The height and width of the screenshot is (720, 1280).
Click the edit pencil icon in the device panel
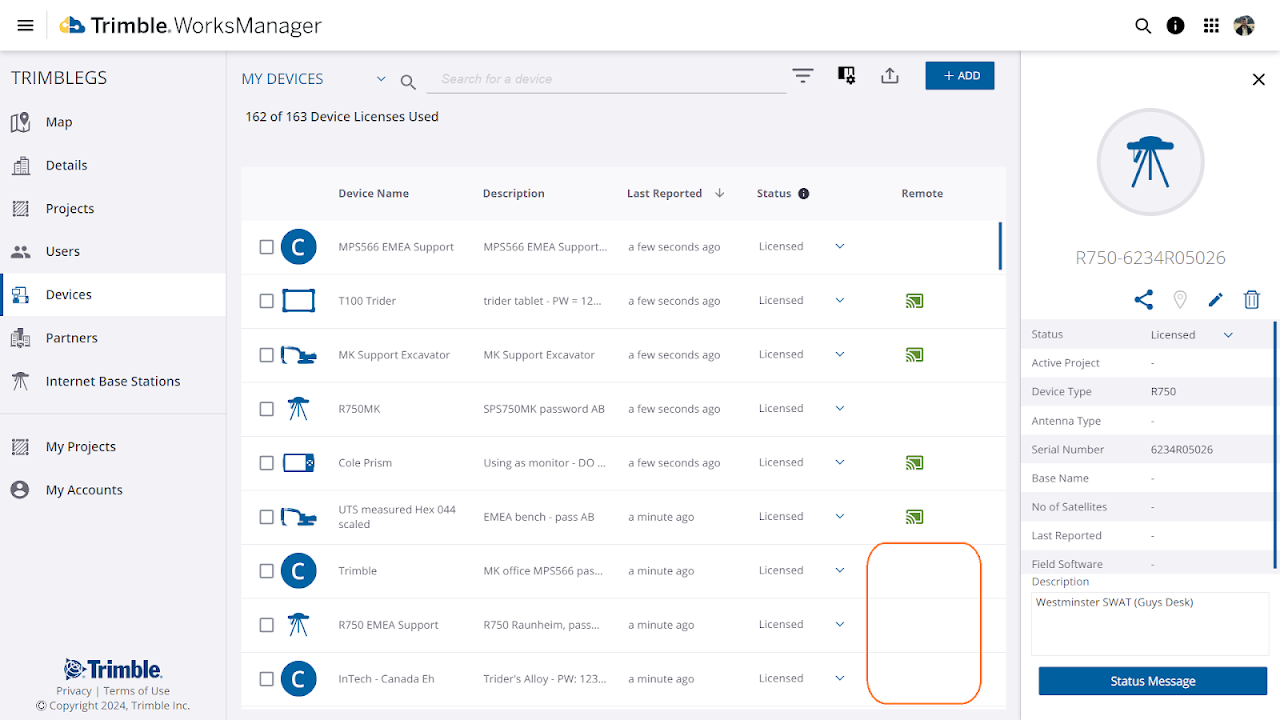pyautogui.click(x=1216, y=299)
